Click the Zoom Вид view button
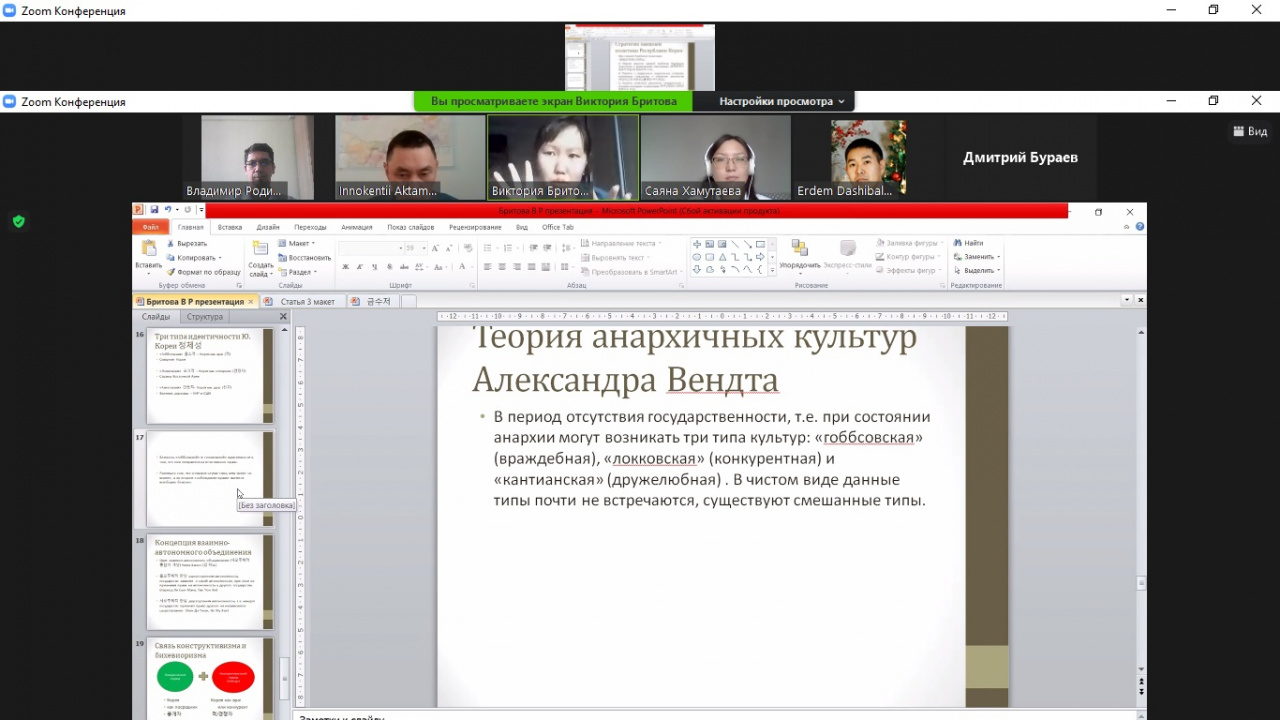 tap(1250, 131)
